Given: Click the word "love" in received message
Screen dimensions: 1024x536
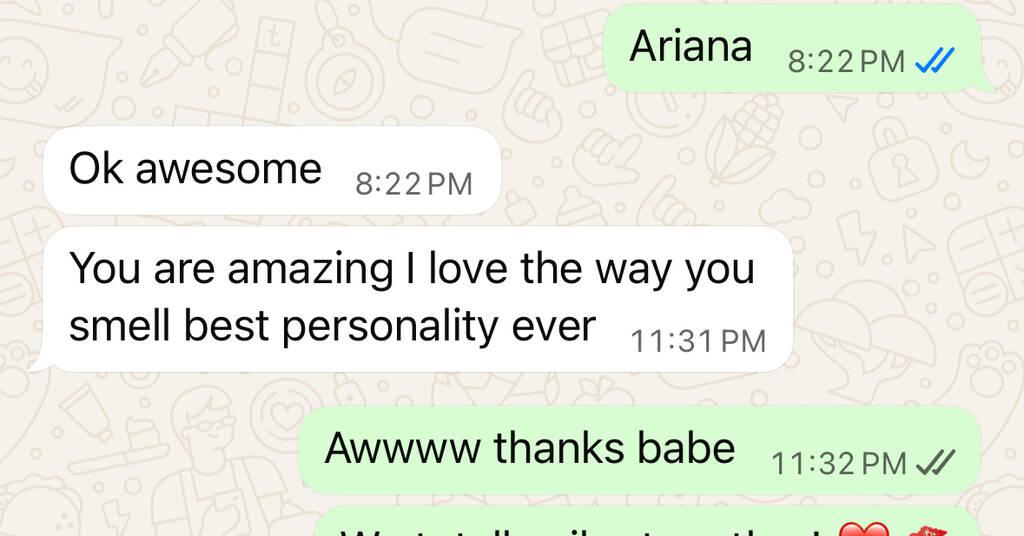Looking at the screenshot, I should coord(468,268).
